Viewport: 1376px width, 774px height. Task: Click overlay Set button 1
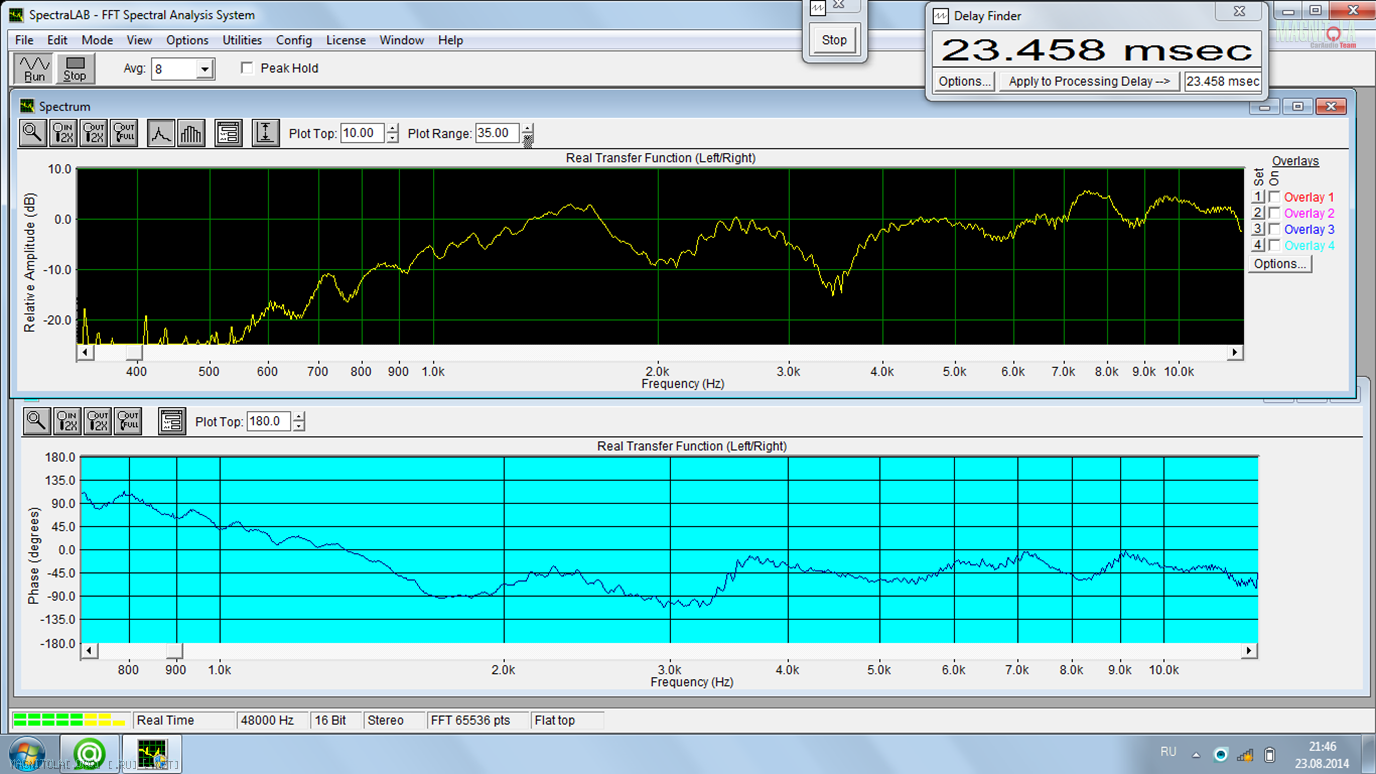[x=1259, y=197]
